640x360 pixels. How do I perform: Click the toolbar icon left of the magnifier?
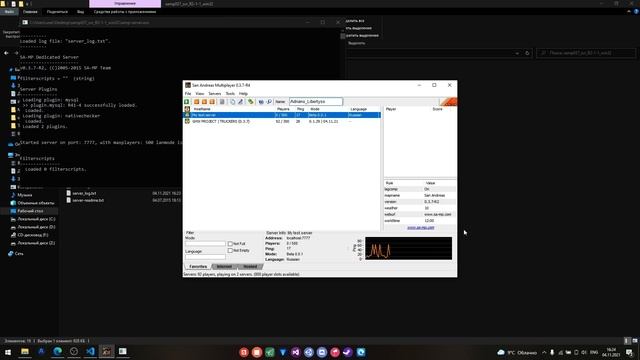click(261, 102)
